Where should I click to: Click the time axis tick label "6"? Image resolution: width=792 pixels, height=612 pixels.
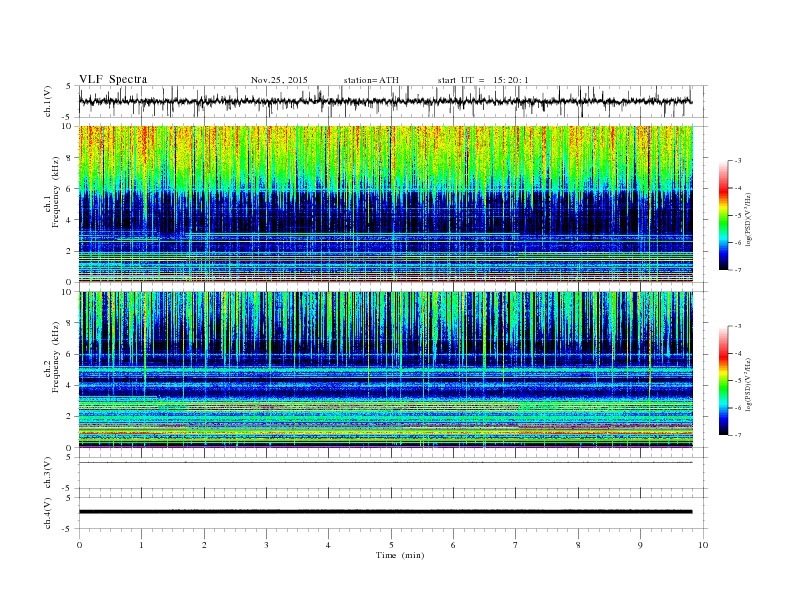[453, 545]
